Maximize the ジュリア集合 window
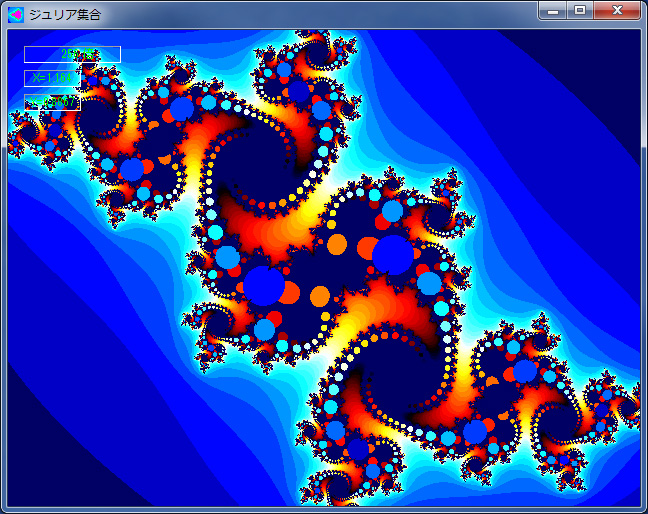 (580, 10)
